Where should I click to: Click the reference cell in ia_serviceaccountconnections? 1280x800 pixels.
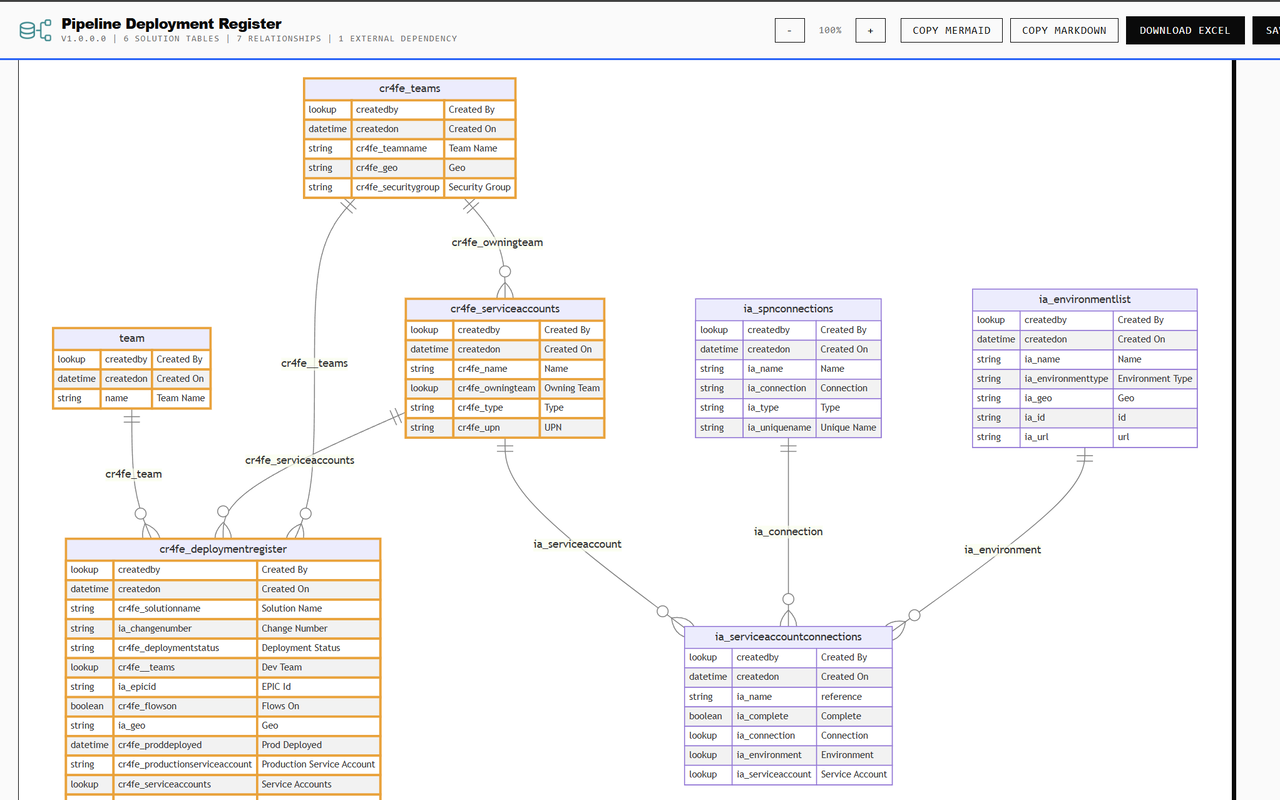point(853,696)
